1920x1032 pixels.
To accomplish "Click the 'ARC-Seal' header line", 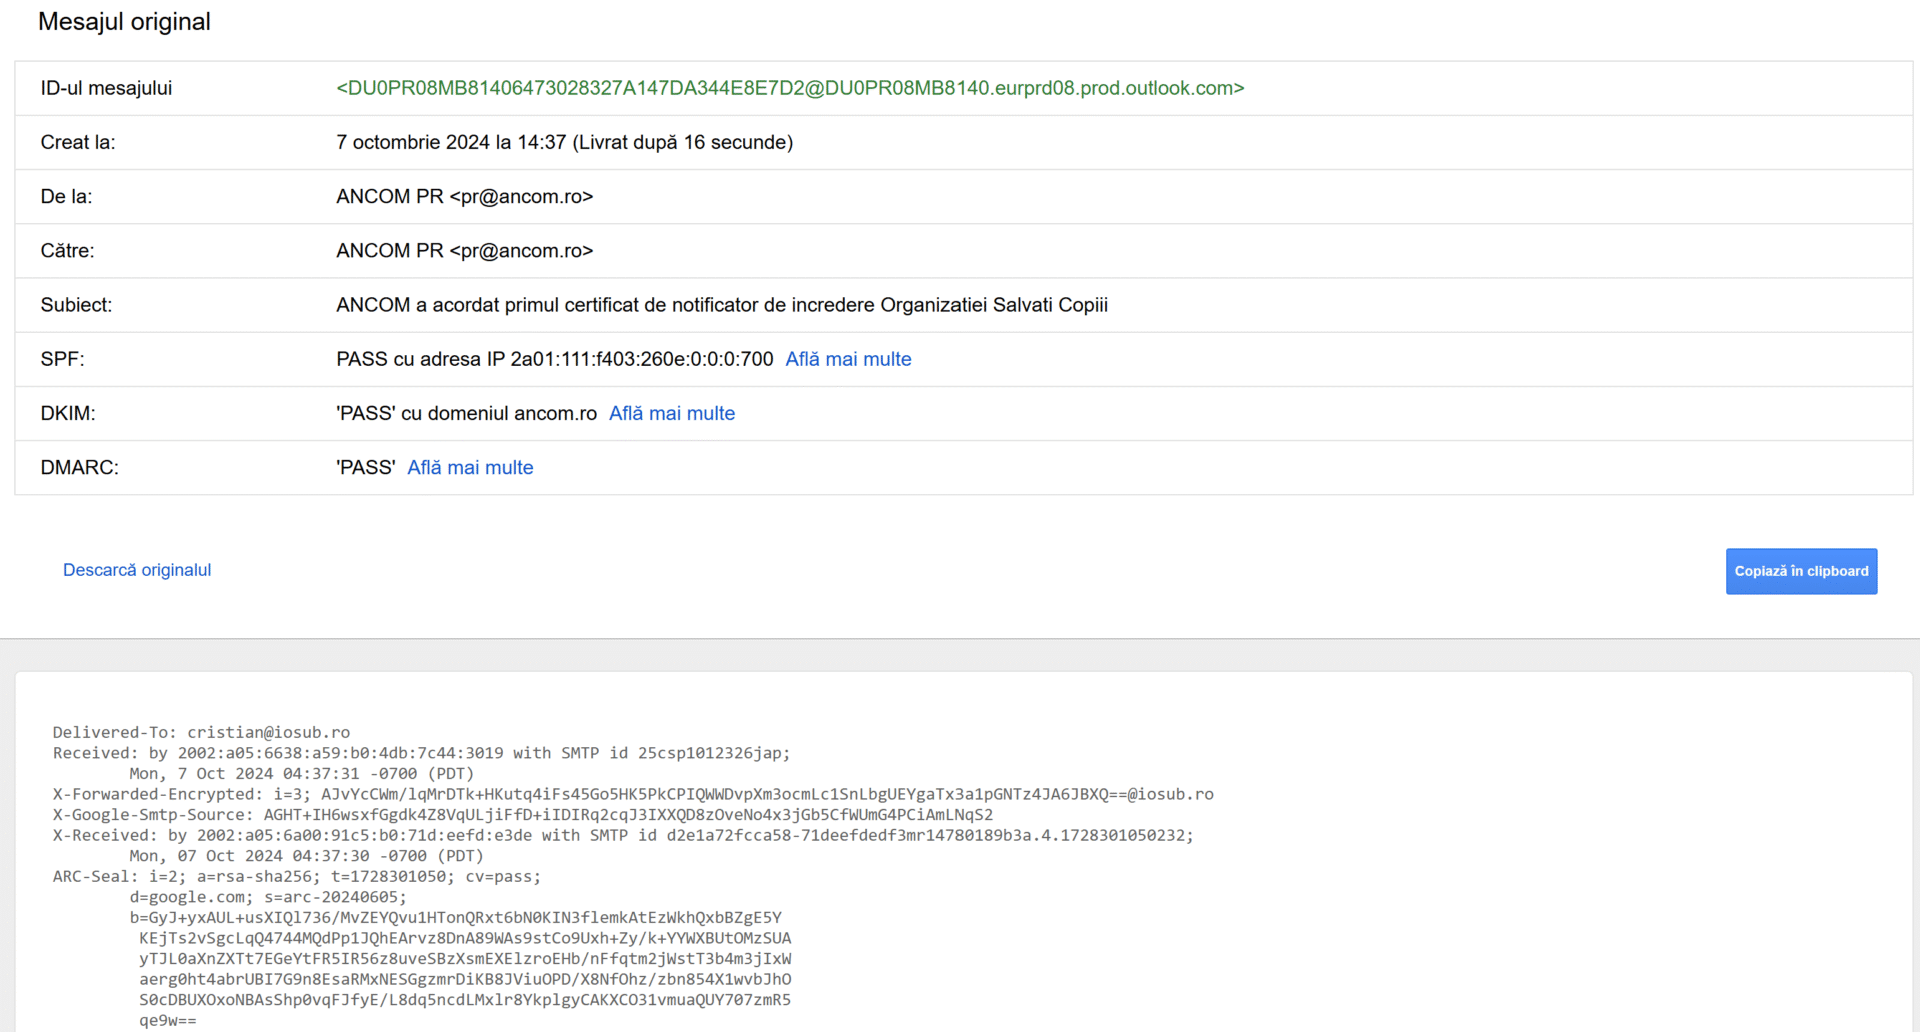I will point(296,877).
